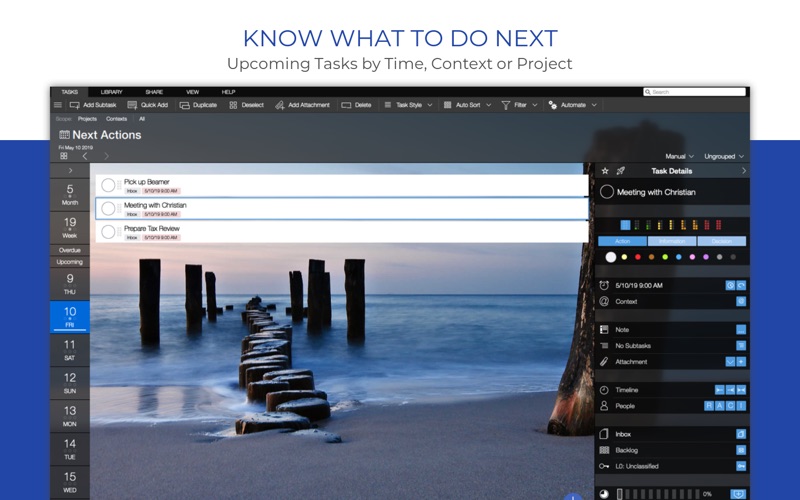Click the rocket icon in Task Details
The image size is (800, 500).
620,171
